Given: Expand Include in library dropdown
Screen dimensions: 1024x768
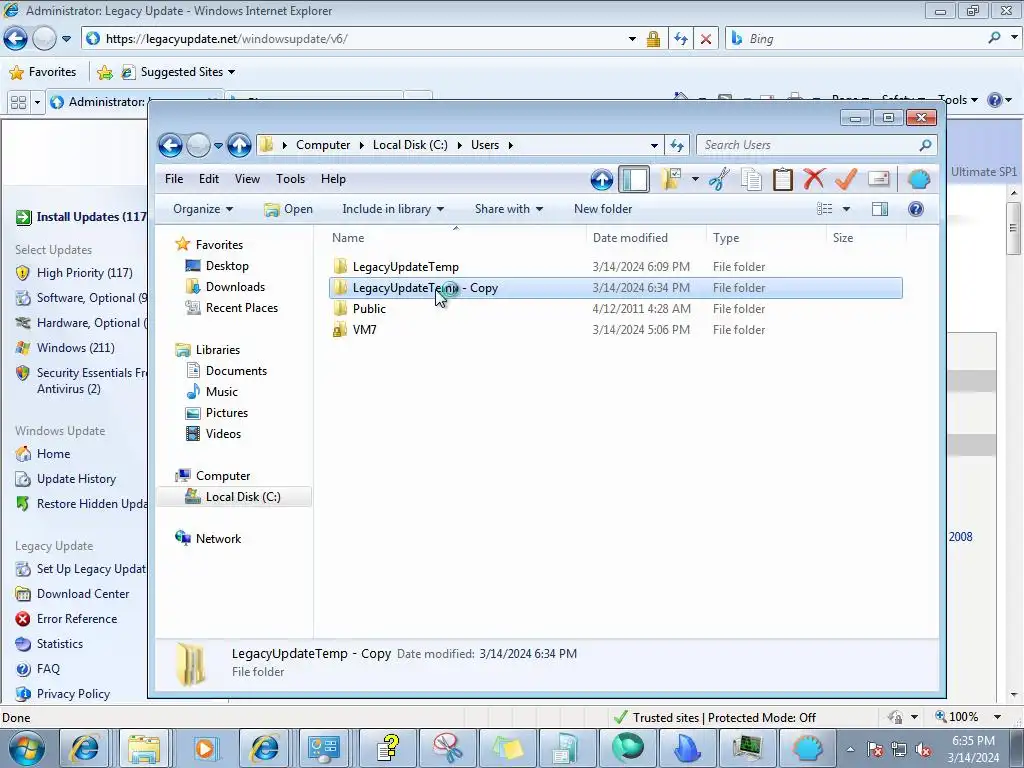Looking at the screenshot, I should coord(392,209).
